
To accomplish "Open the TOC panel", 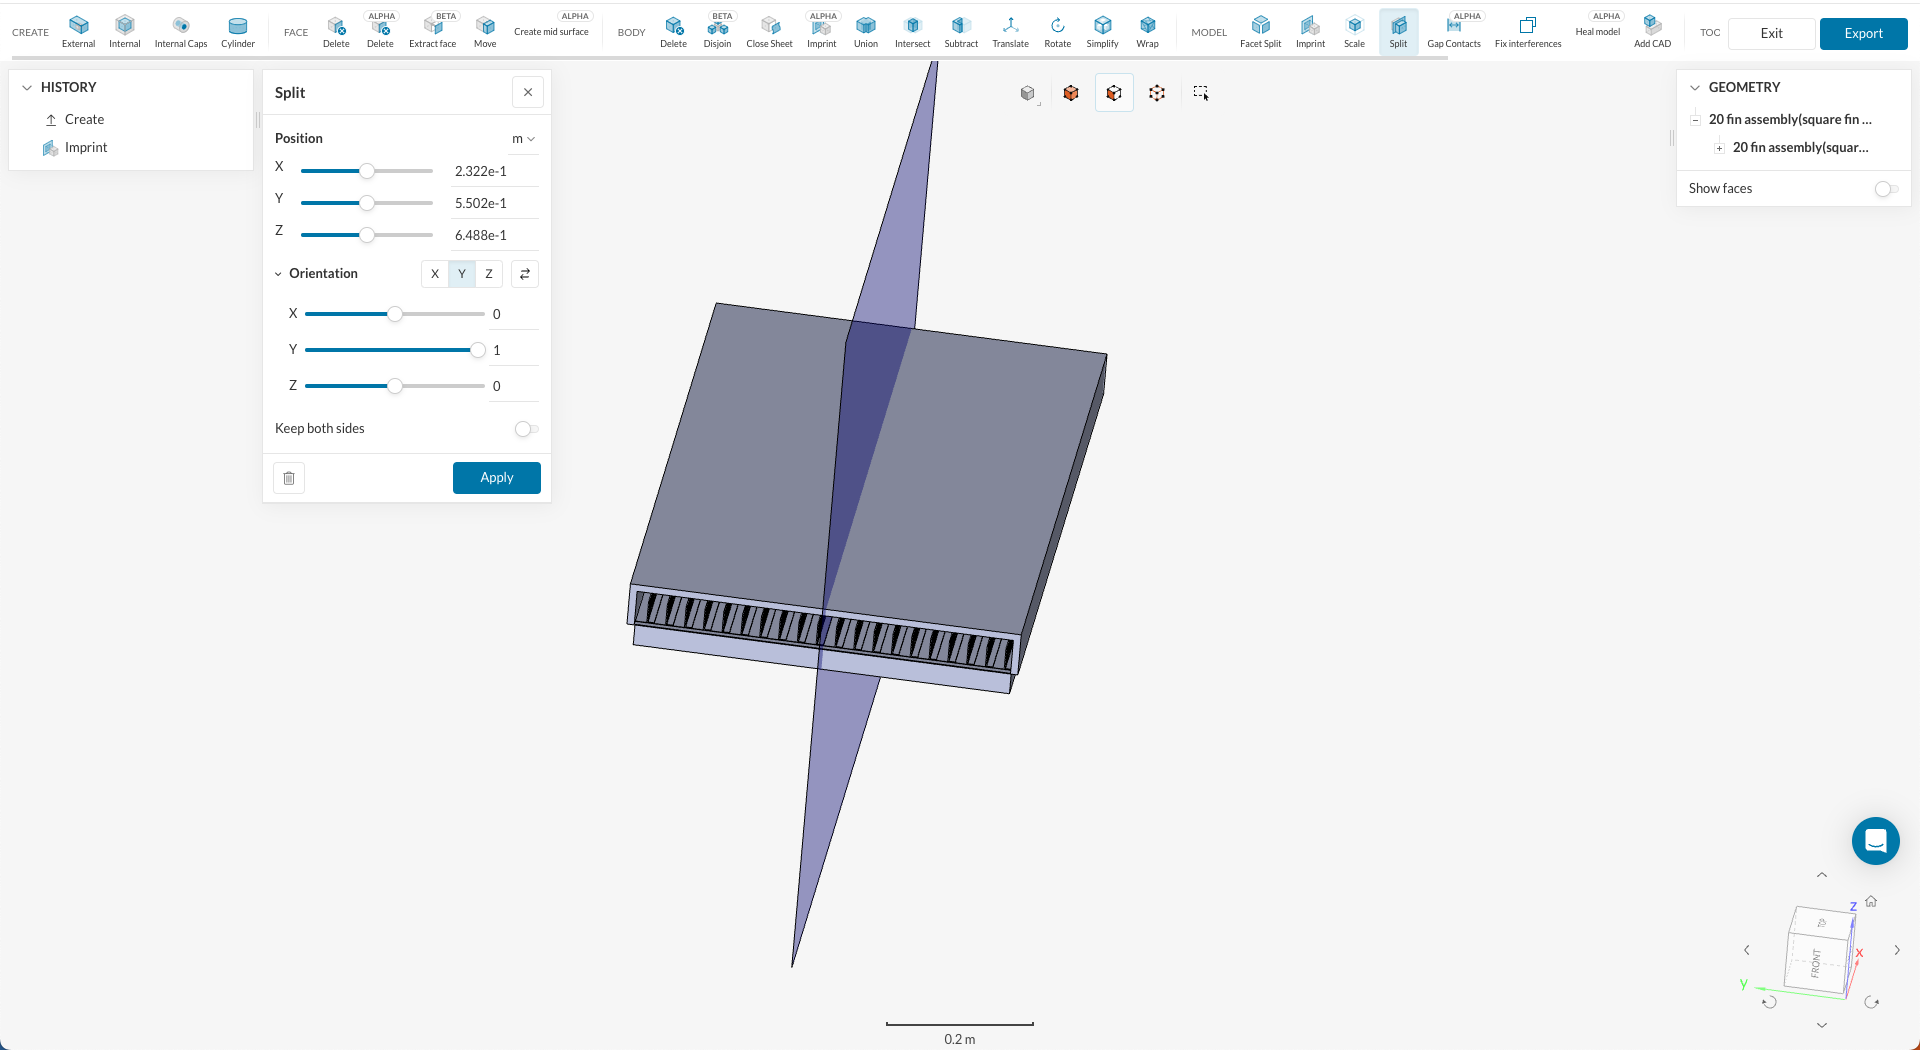I will click(x=1709, y=32).
